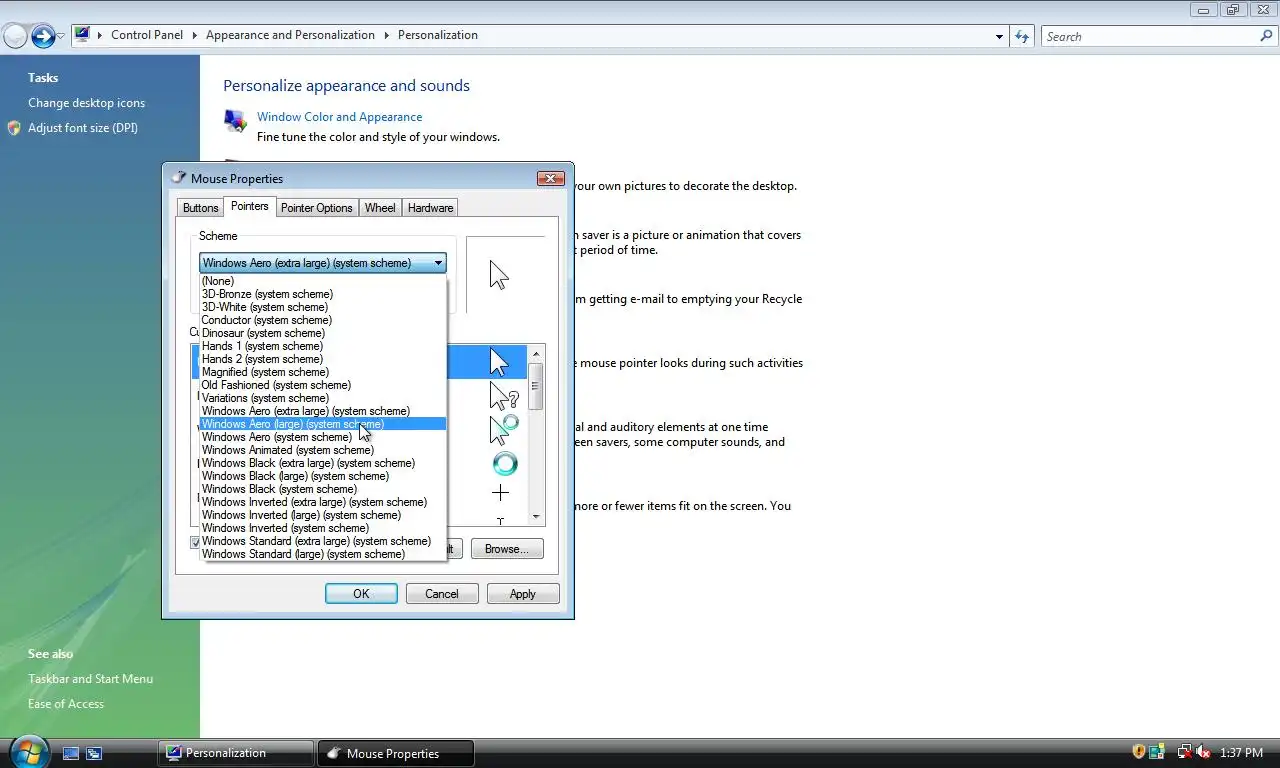The width and height of the screenshot is (1280, 768).
Task: Click the 1:37 PM clock
Action: (x=1241, y=753)
